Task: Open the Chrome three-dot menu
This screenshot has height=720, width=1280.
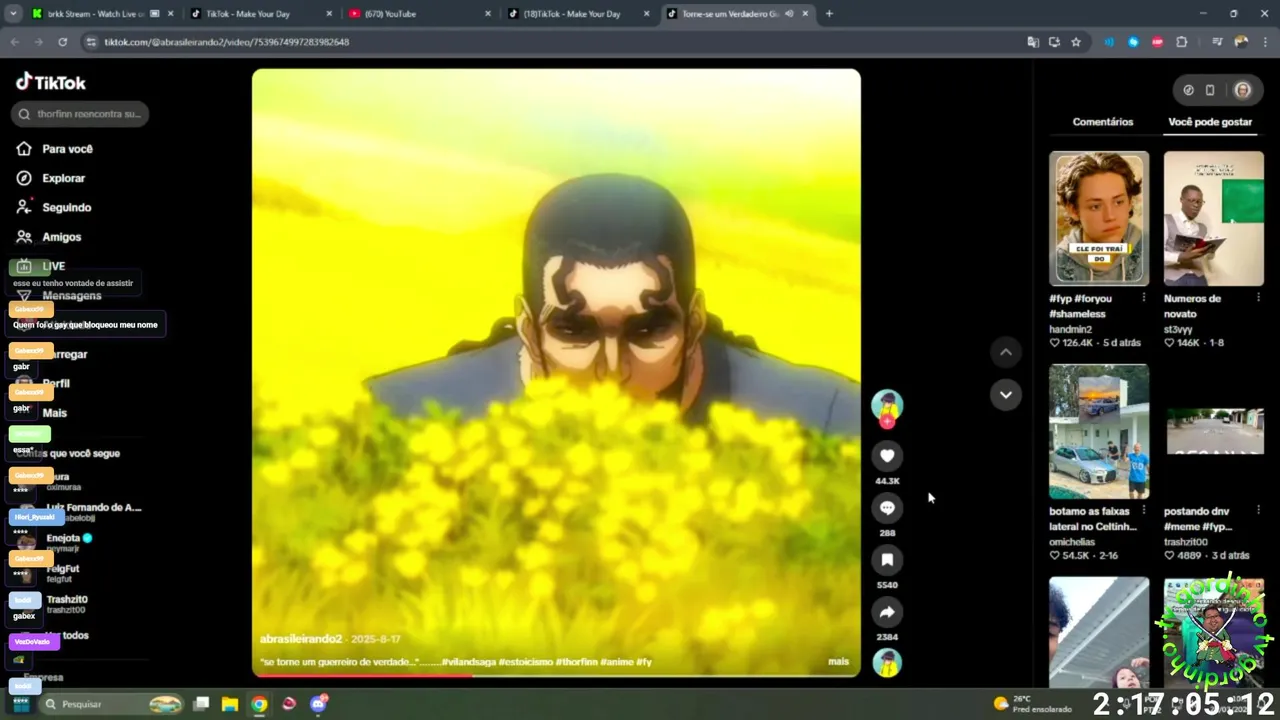Action: (1265, 42)
